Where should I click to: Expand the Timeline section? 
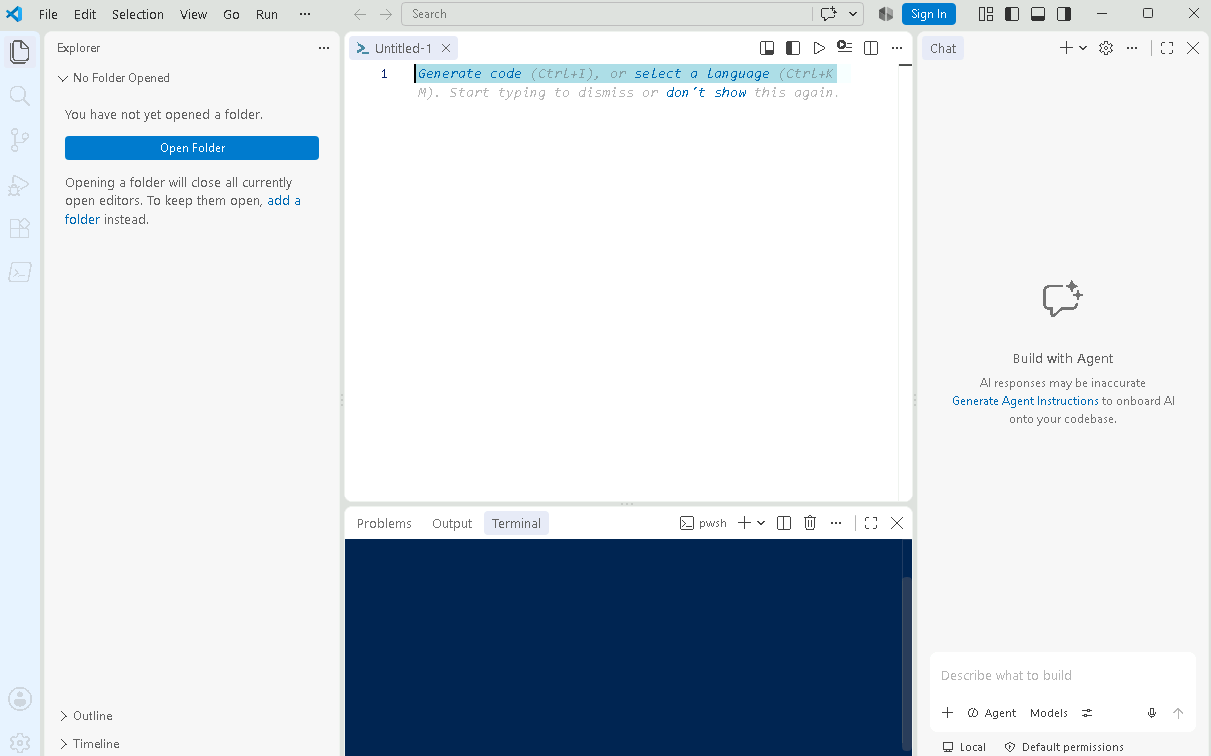pos(193,744)
